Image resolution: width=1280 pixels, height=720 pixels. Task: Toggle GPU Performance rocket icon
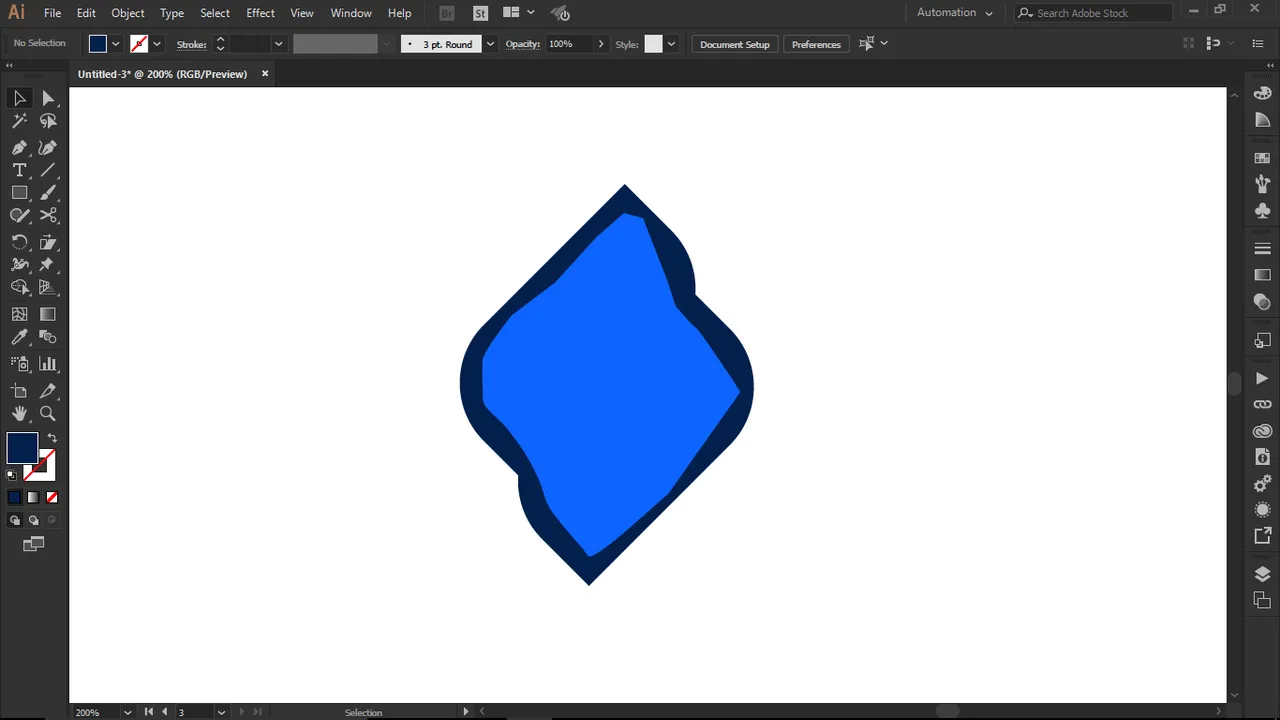point(561,13)
